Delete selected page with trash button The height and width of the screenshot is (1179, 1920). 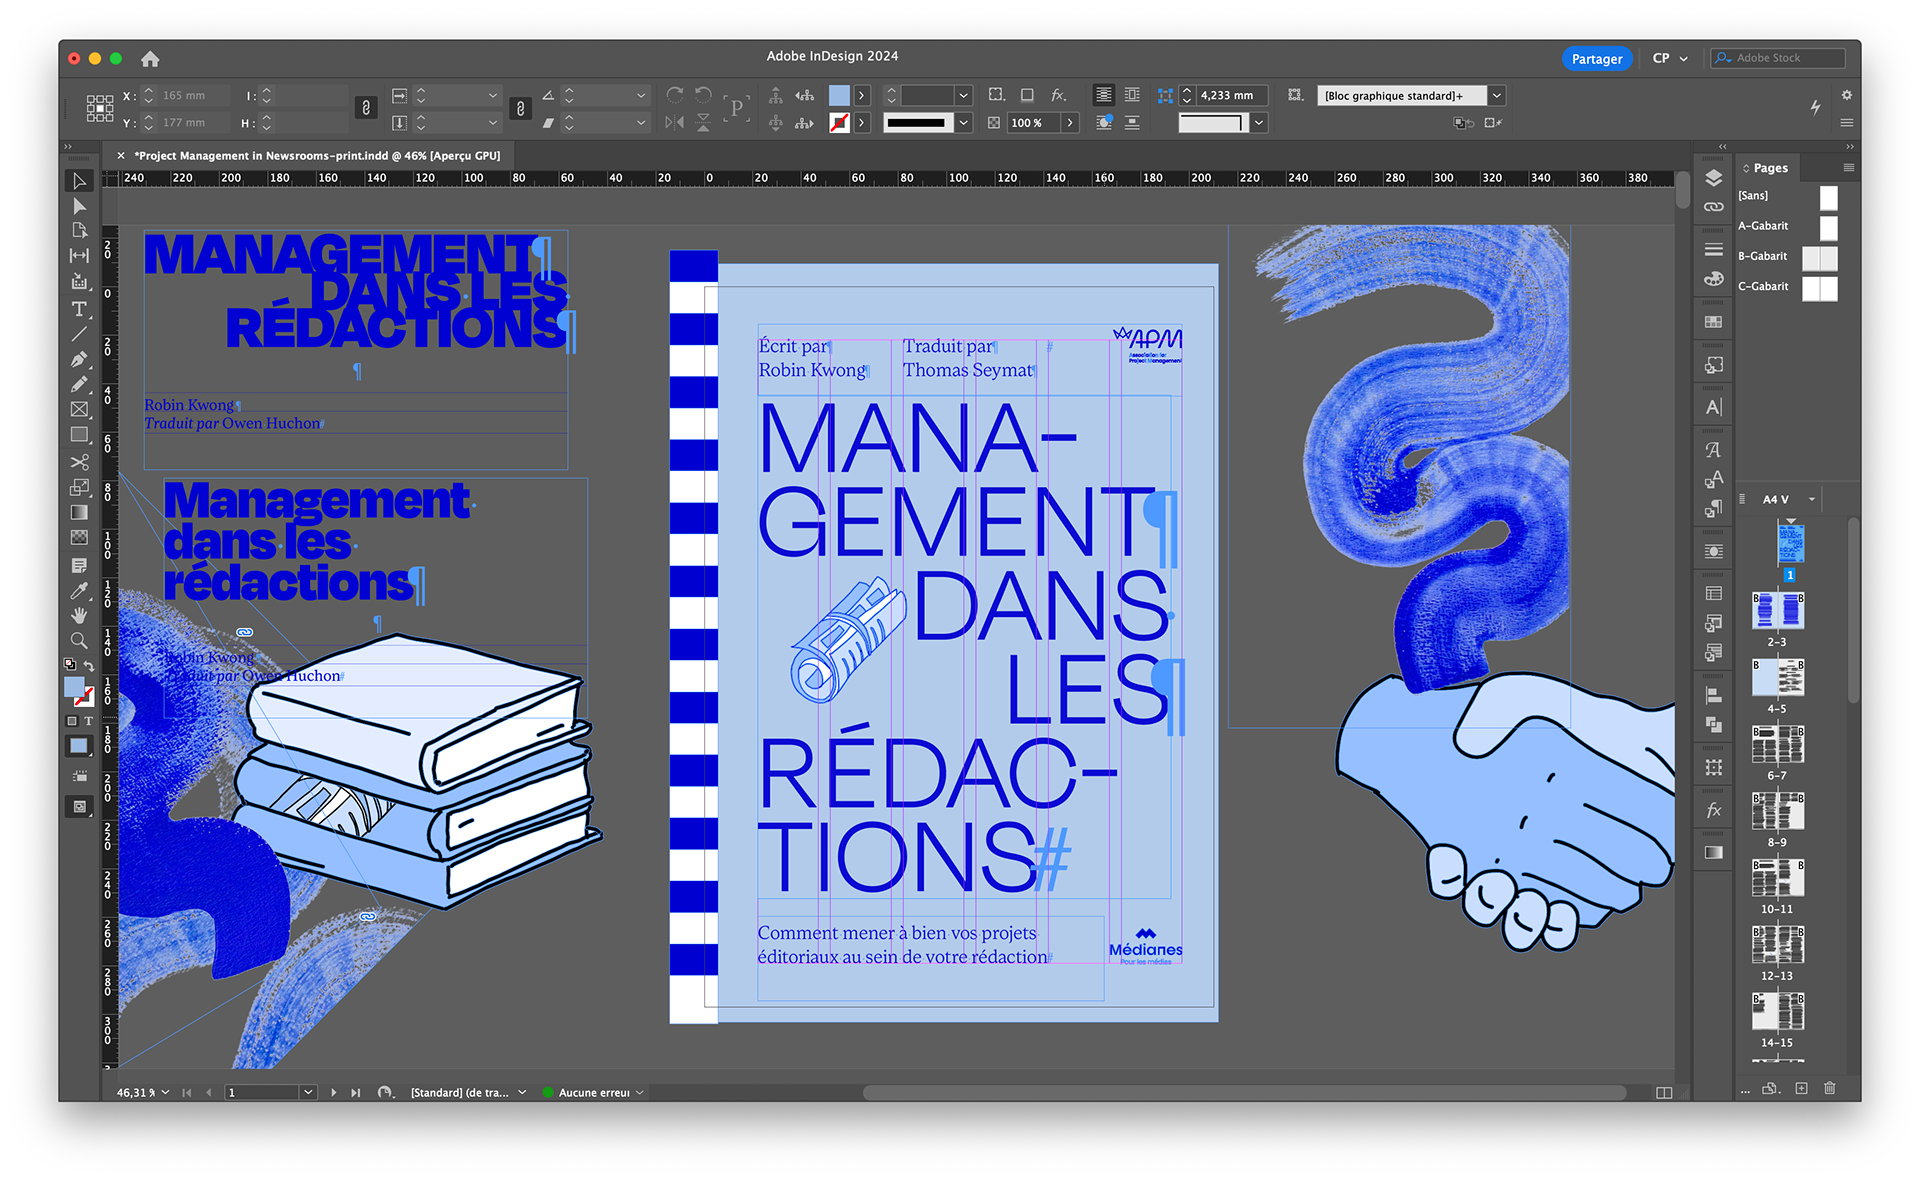[x=1829, y=1088]
